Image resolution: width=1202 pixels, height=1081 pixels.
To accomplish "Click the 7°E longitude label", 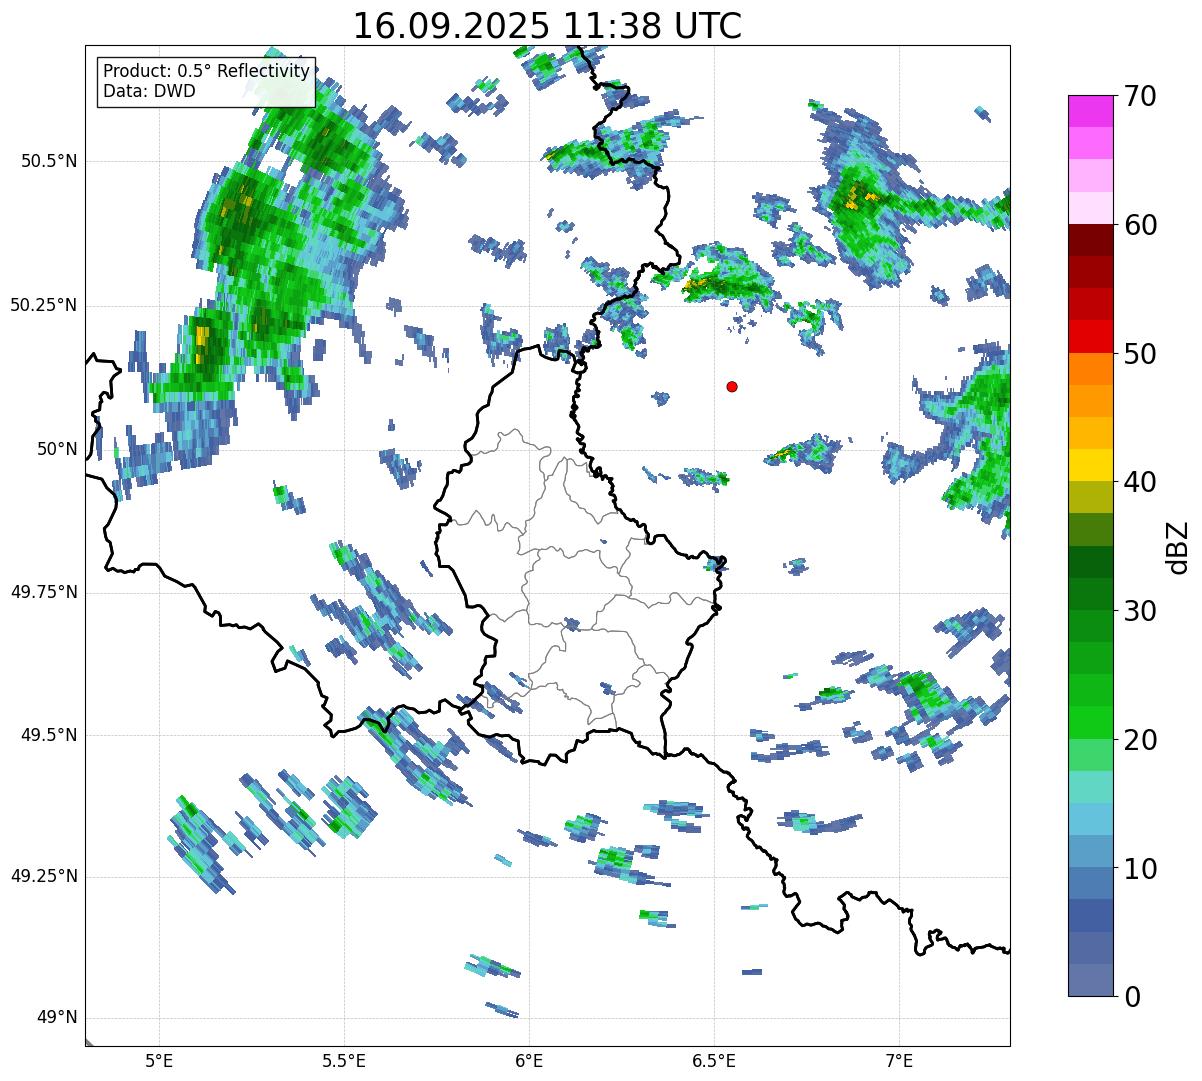I will [899, 1060].
